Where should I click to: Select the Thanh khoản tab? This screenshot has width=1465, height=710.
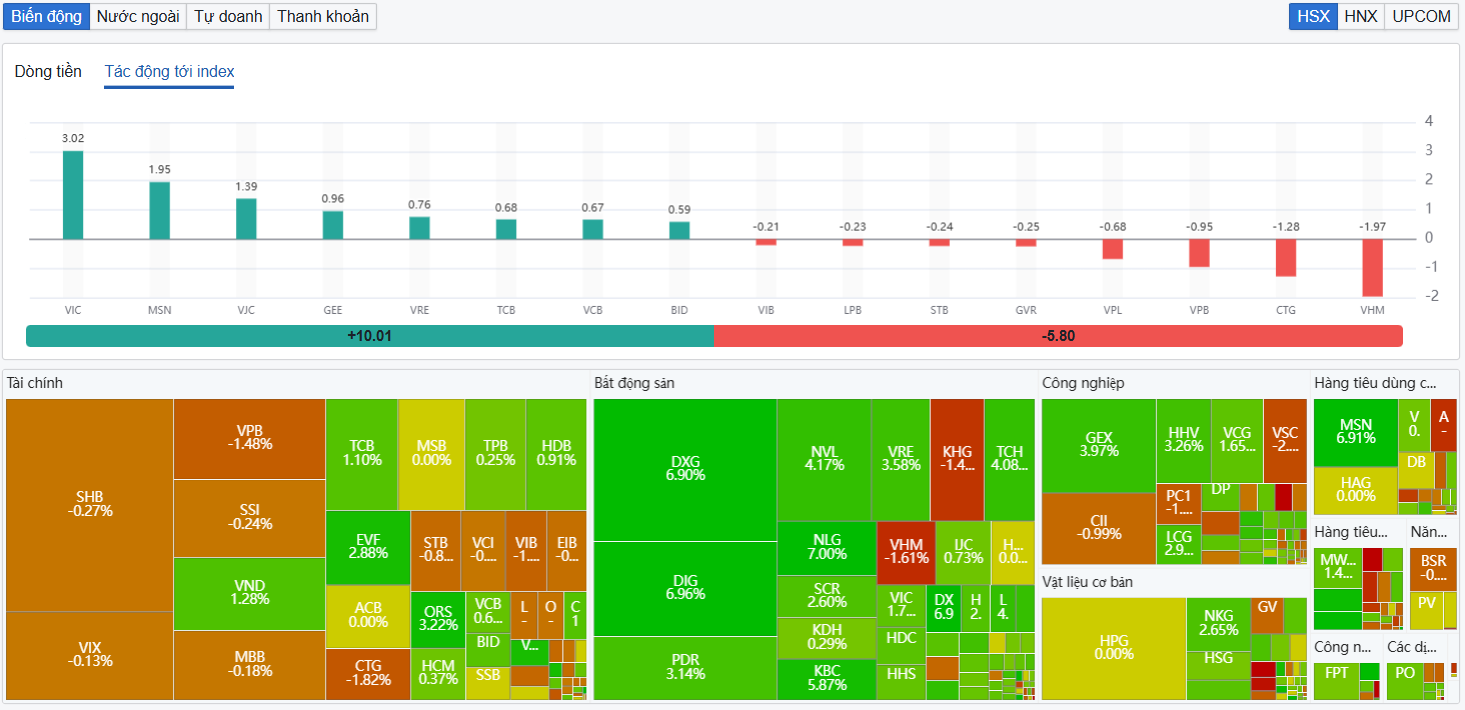pyautogui.click(x=323, y=16)
